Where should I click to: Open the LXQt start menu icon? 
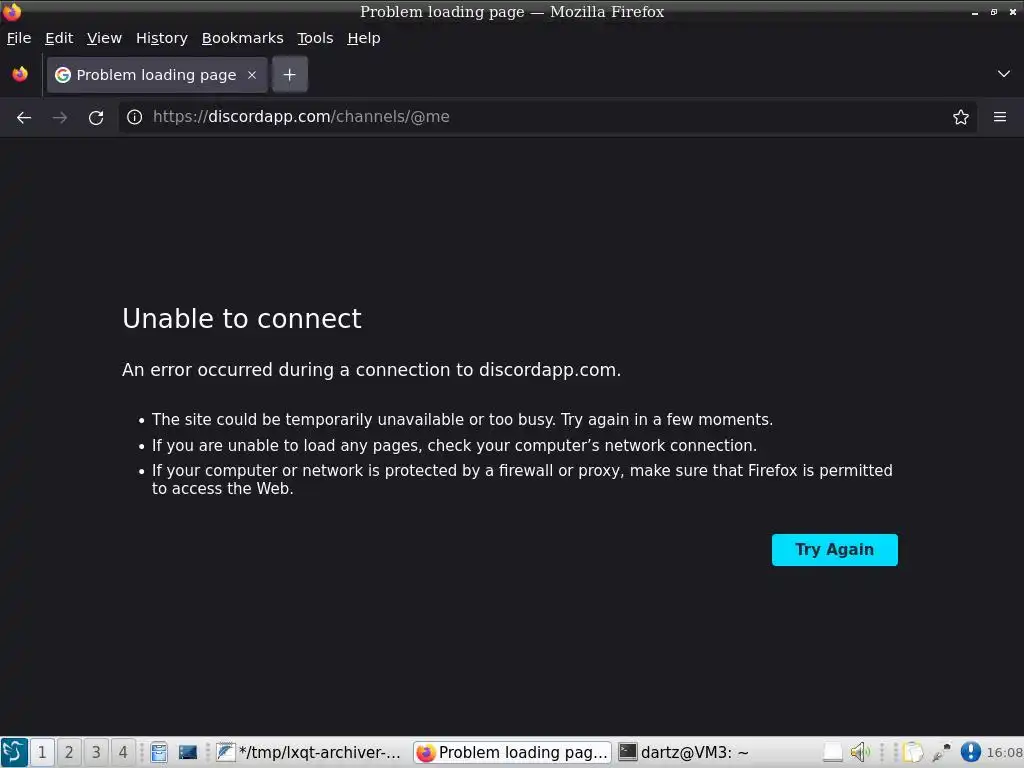coord(14,752)
